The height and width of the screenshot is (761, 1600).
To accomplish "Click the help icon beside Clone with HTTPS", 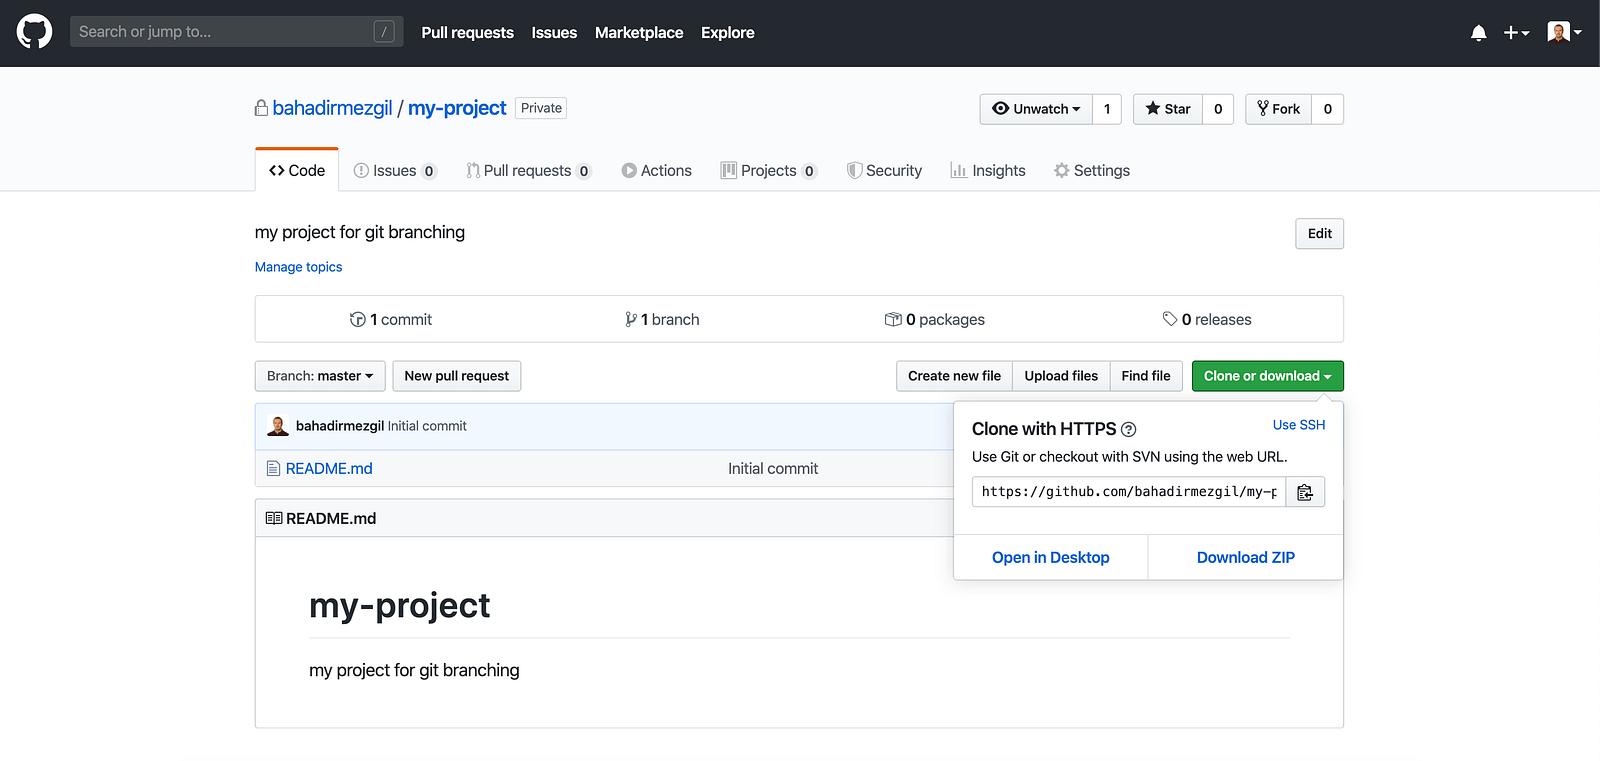I will pyautogui.click(x=1129, y=430).
